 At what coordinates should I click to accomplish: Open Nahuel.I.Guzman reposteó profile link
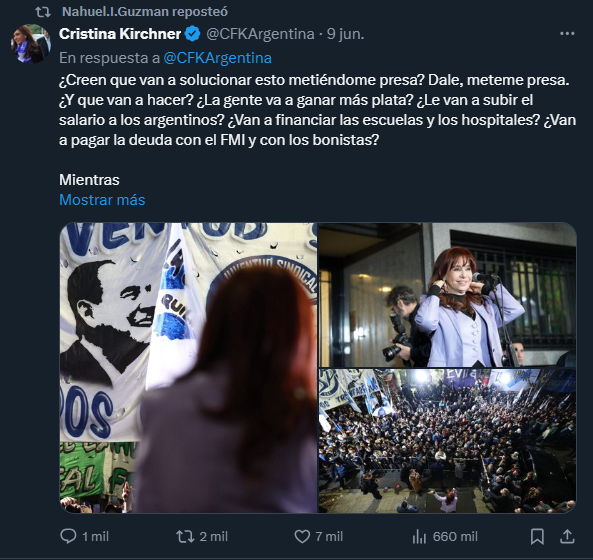coord(145,12)
